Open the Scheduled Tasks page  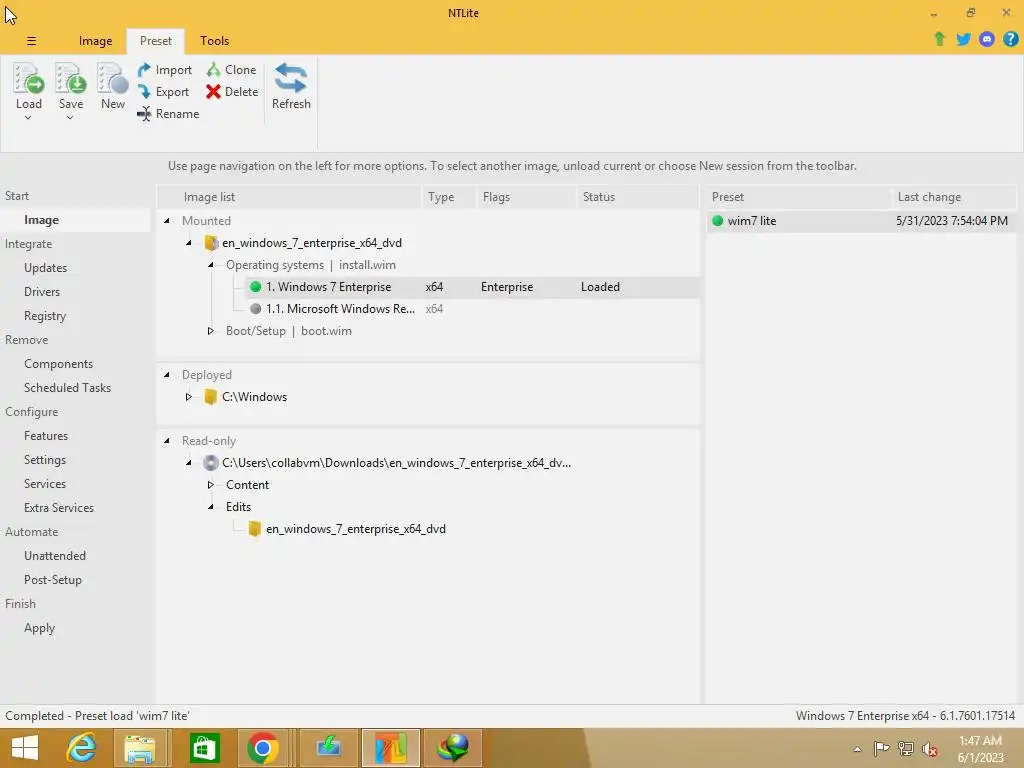tap(68, 388)
